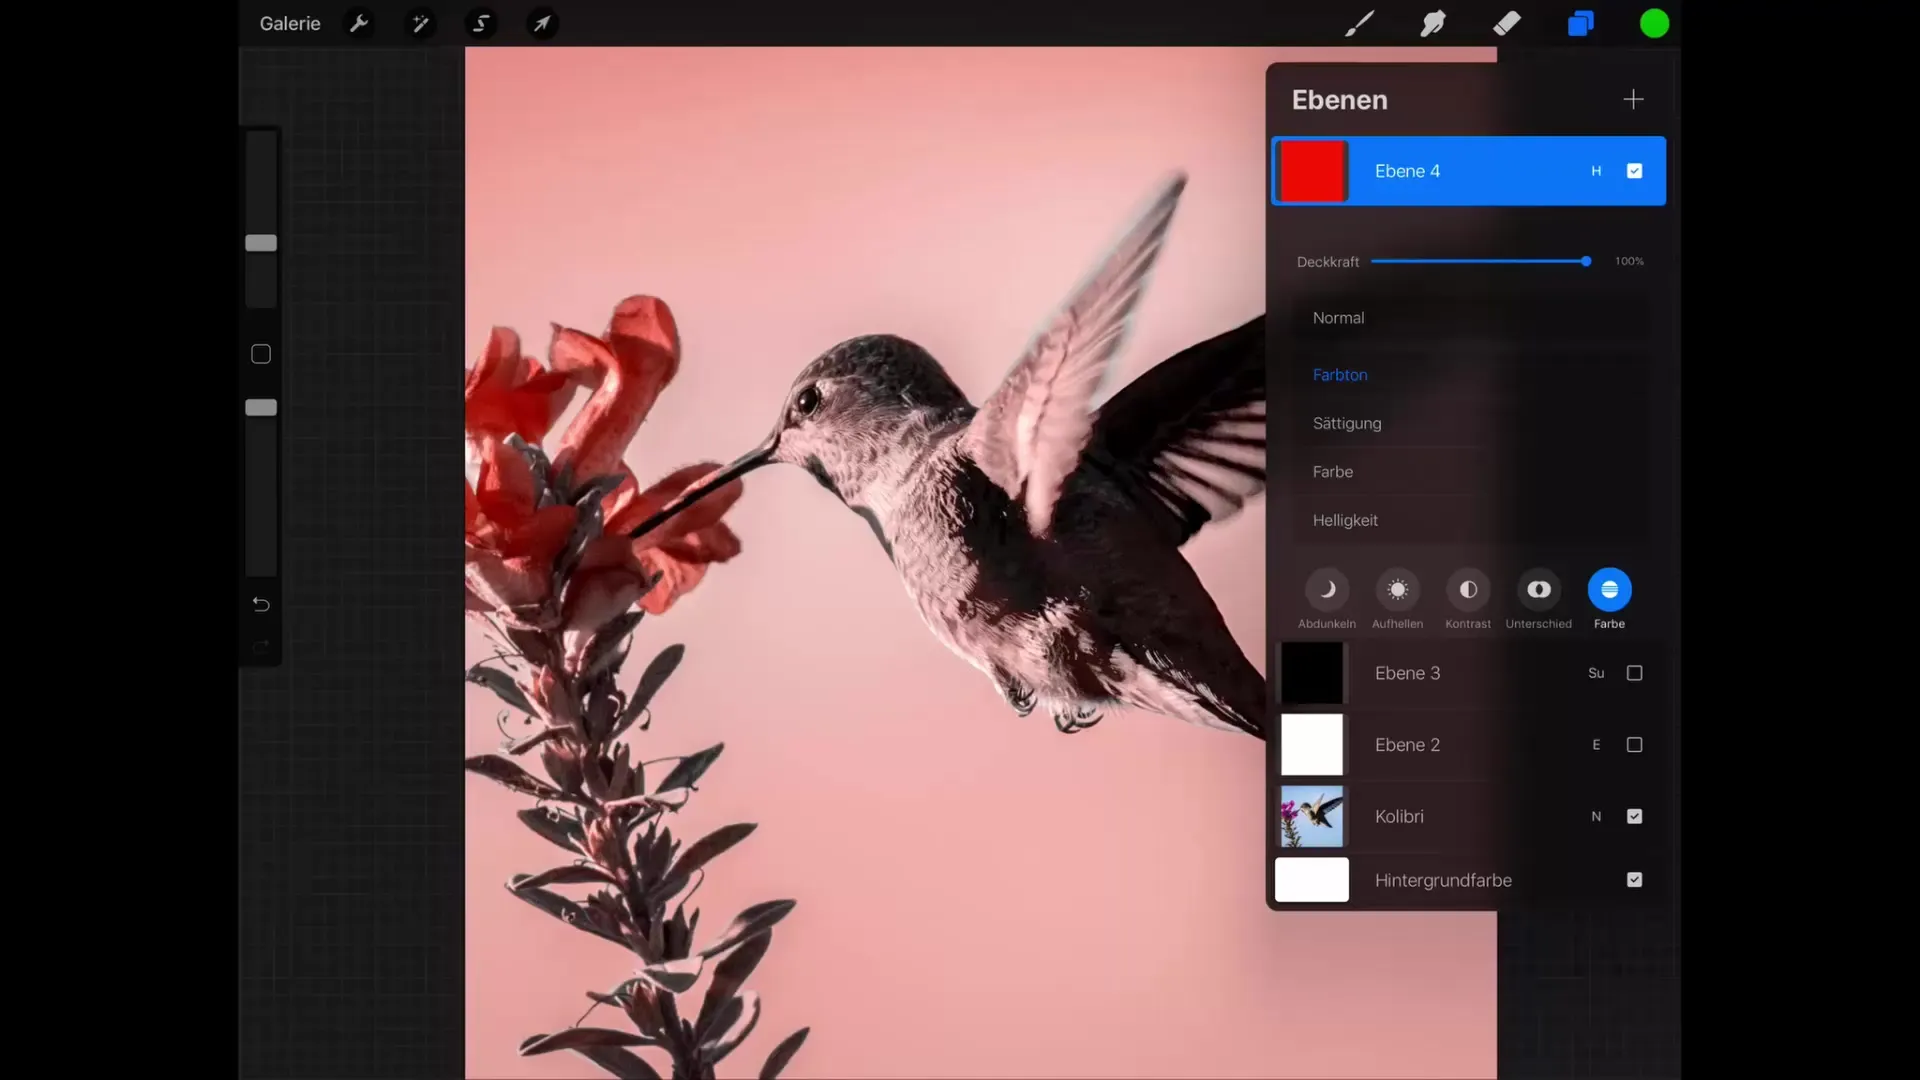
Task: Return to Galerie
Action: click(290, 23)
